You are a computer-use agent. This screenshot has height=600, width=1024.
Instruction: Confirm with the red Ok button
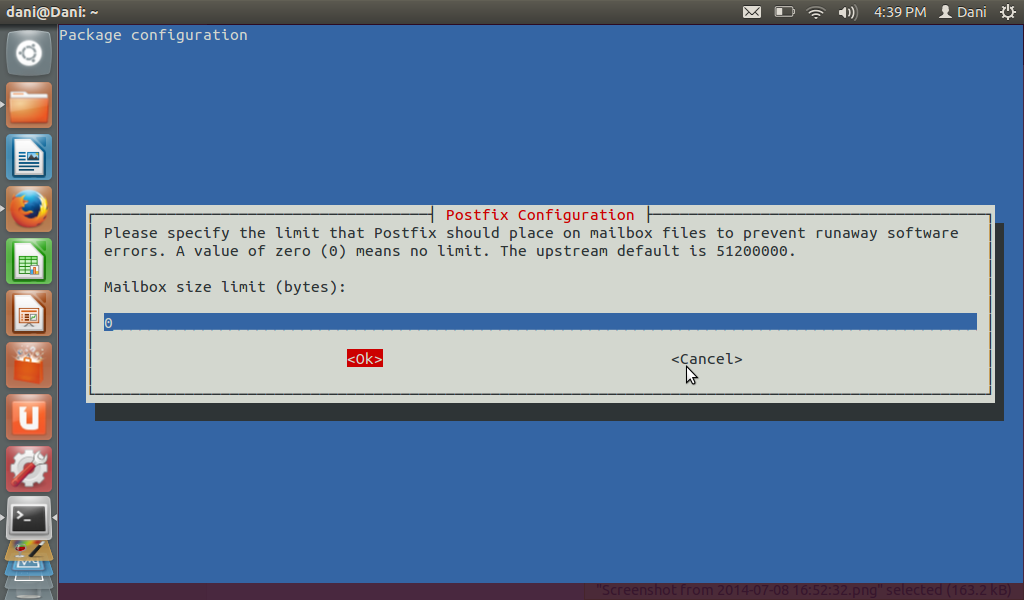point(364,358)
